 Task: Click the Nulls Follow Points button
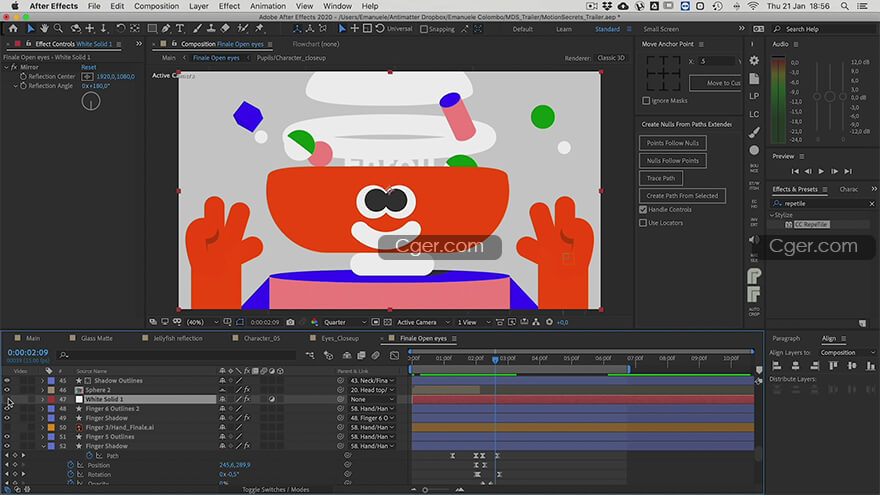pos(672,161)
